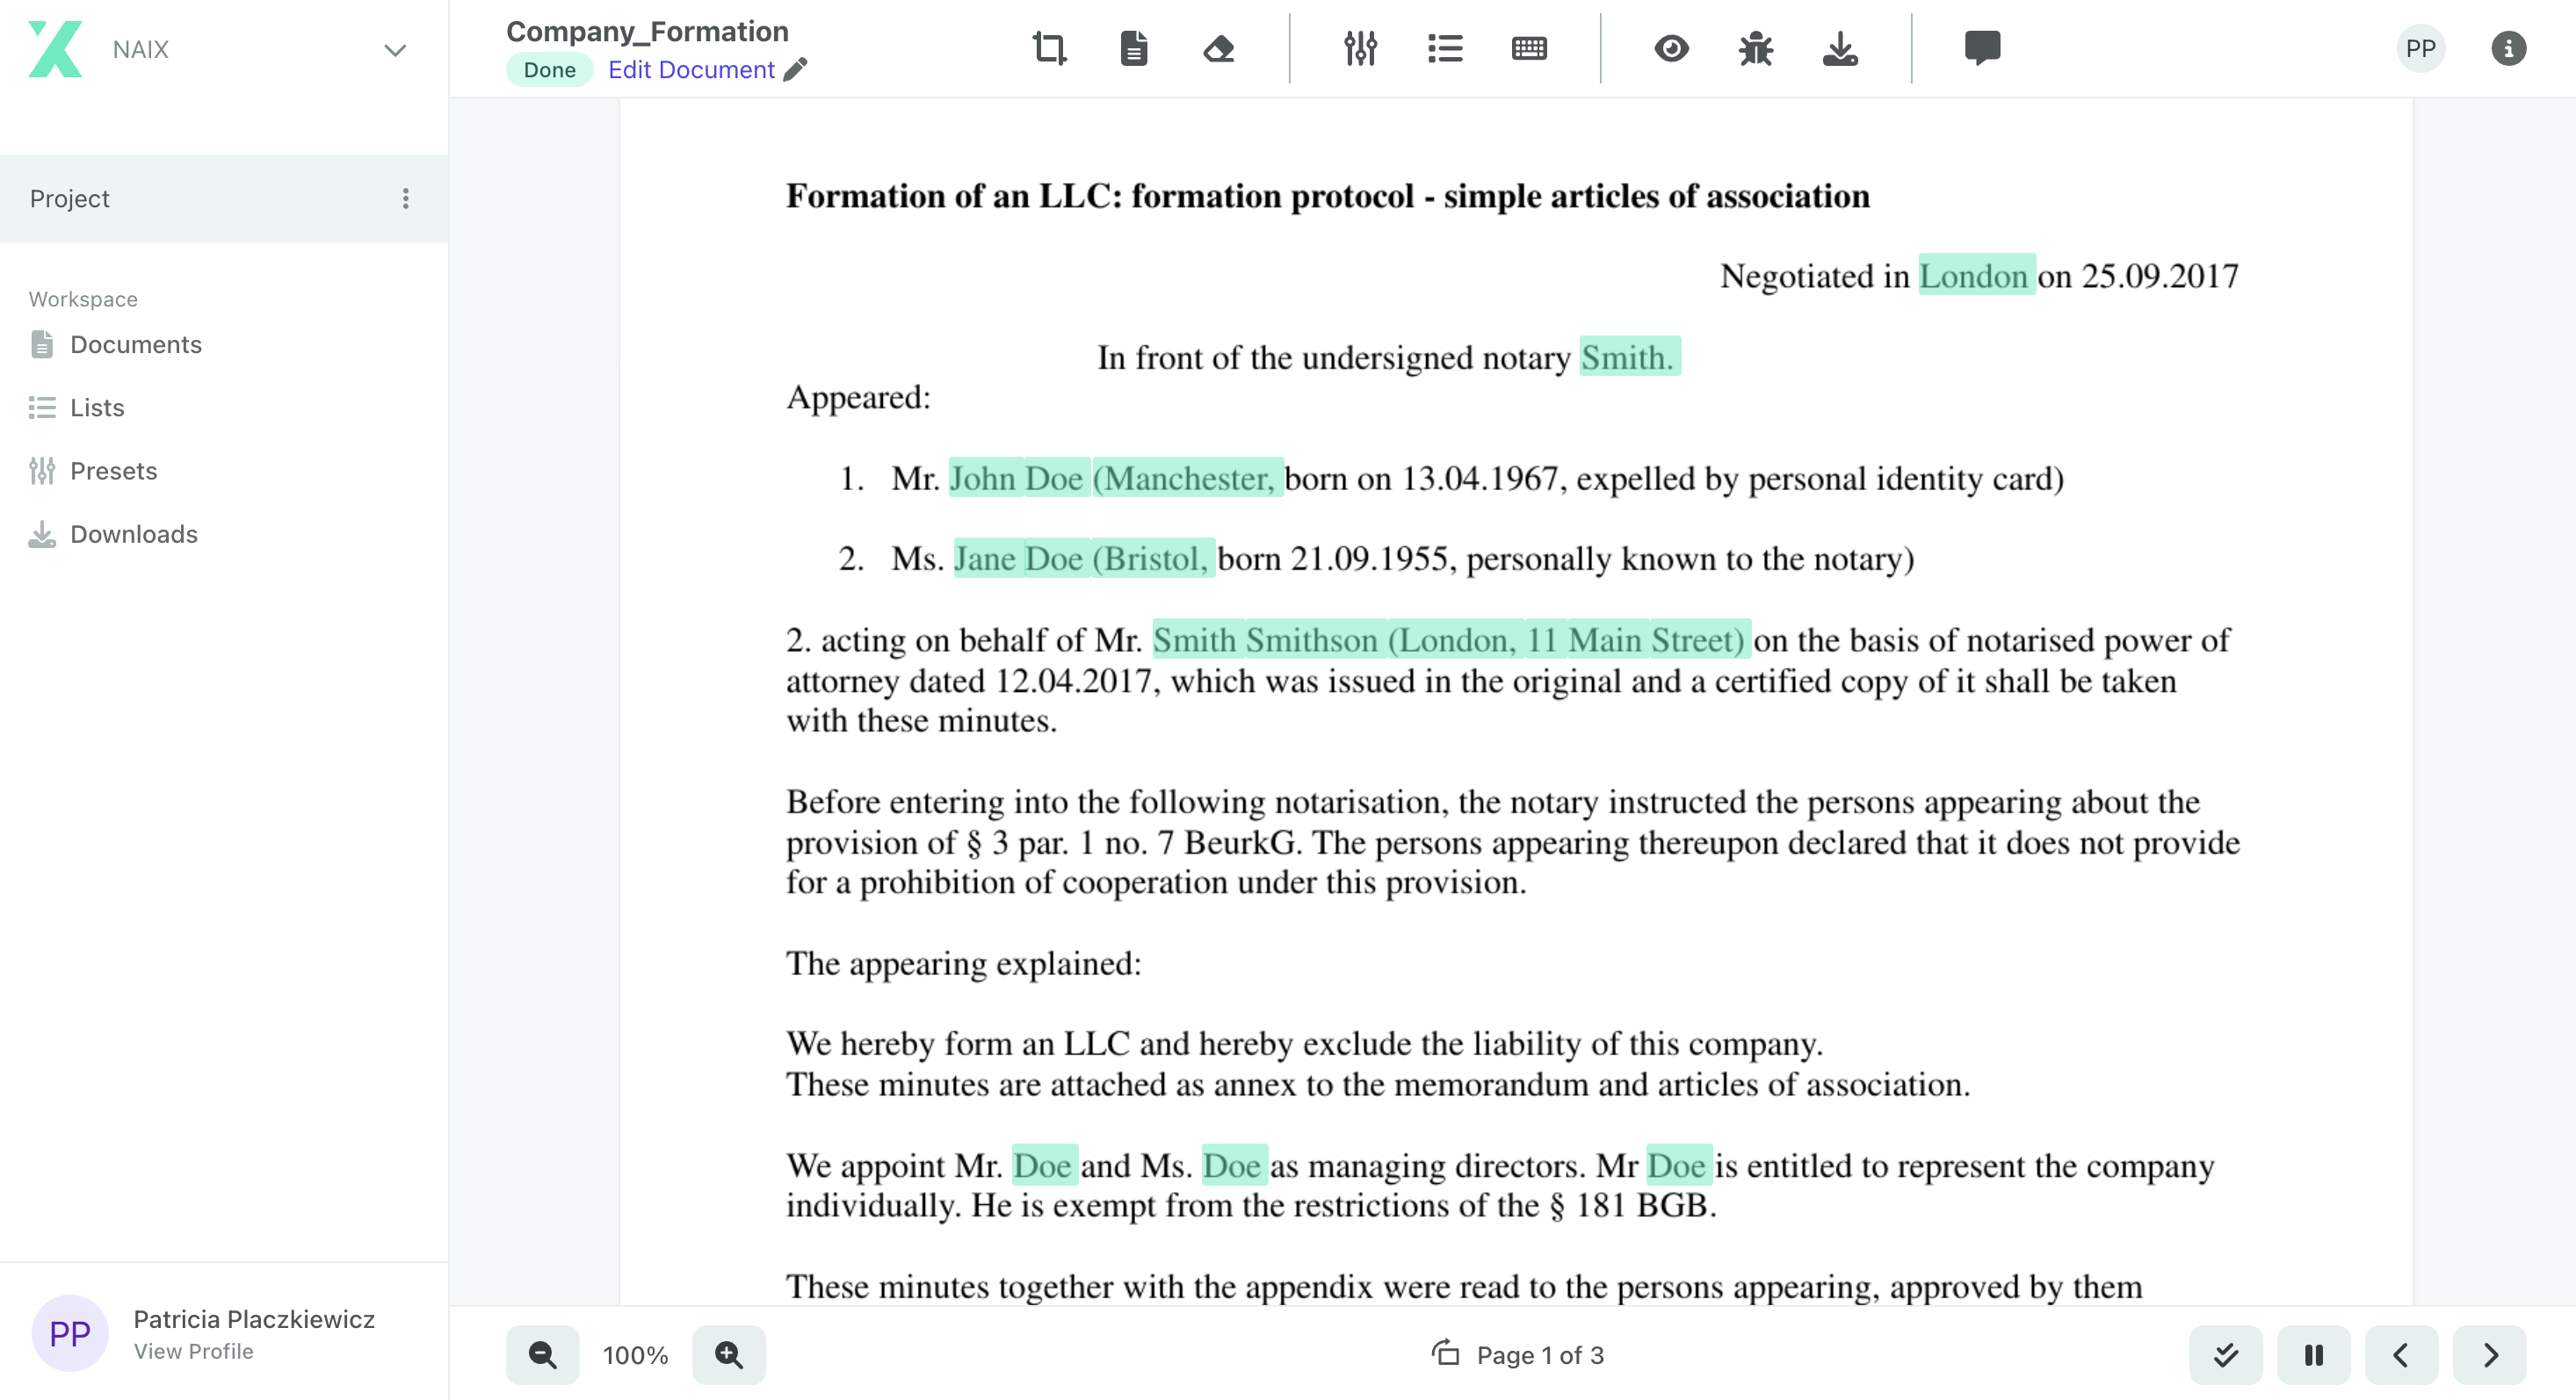Click the Done status badge

(549, 70)
